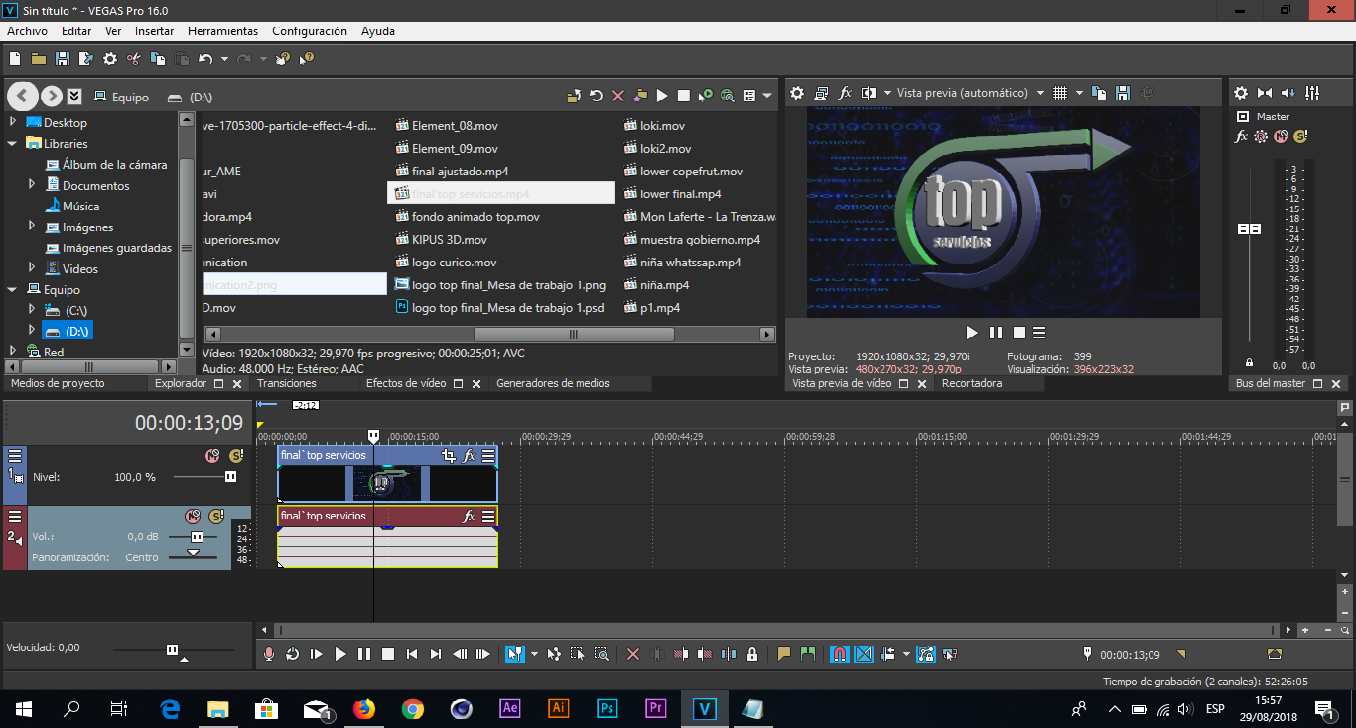Play from the video preview transport
Image resolution: width=1356 pixels, height=728 pixels.
[972, 332]
